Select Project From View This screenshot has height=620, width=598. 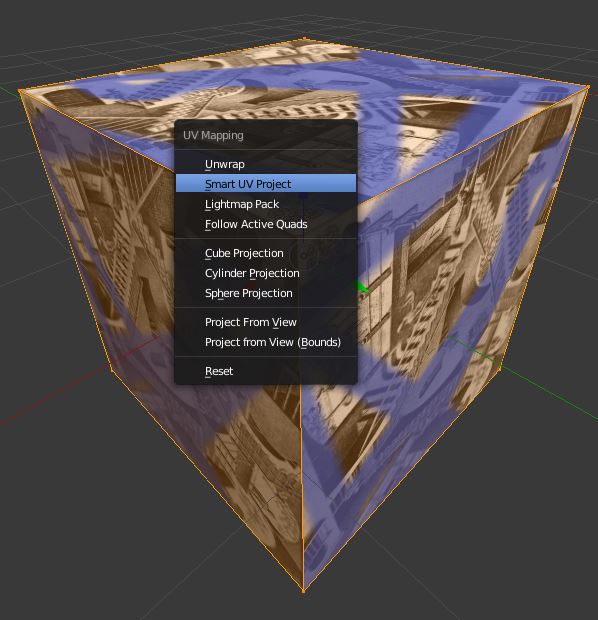click(266, 322)
